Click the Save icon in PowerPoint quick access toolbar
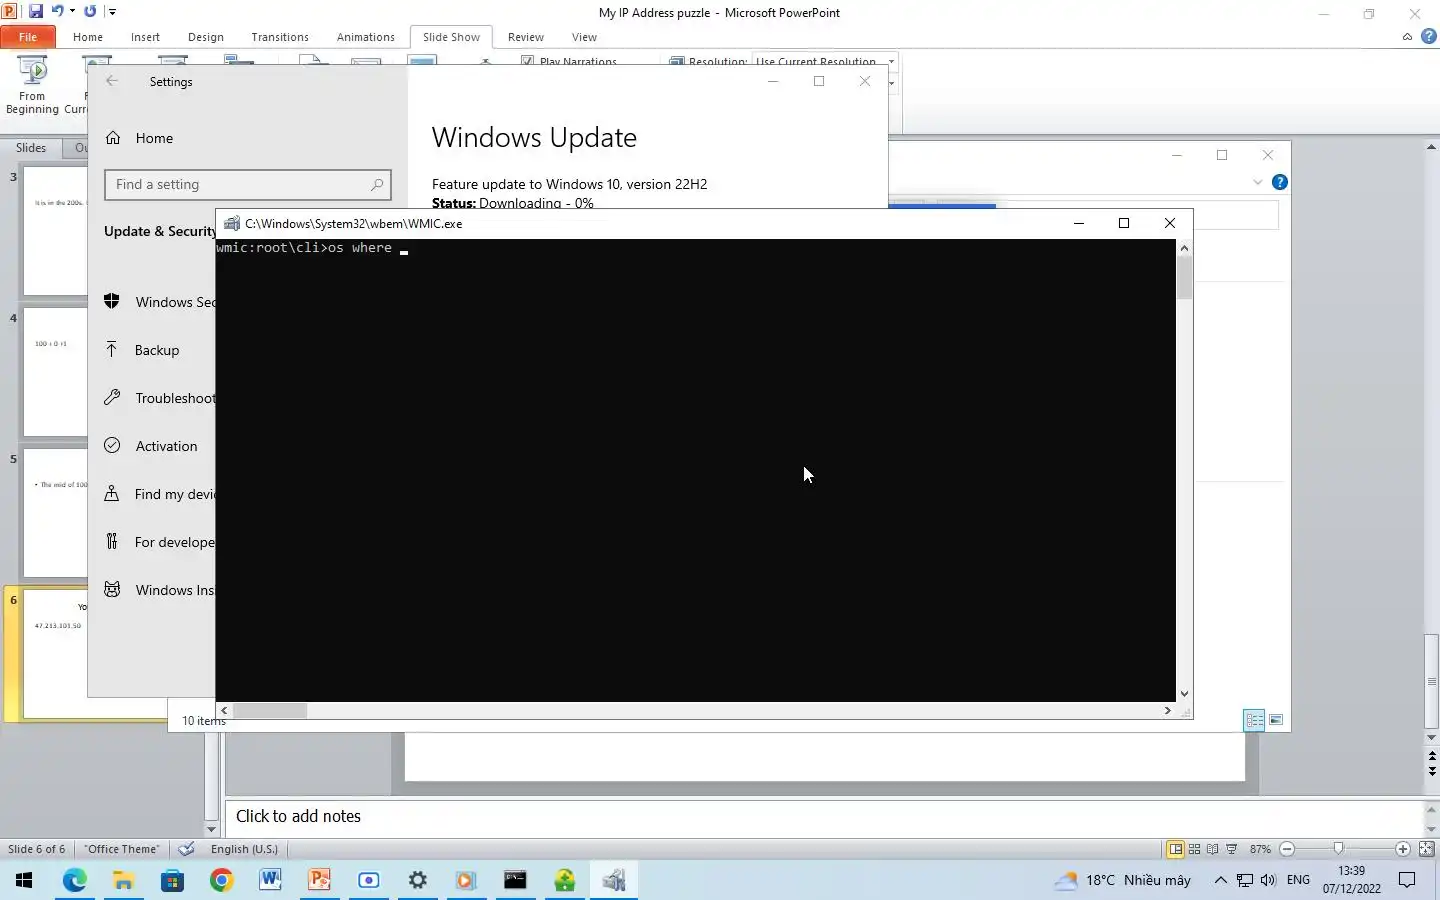1440x900 pixels. [x=36, y=11]
